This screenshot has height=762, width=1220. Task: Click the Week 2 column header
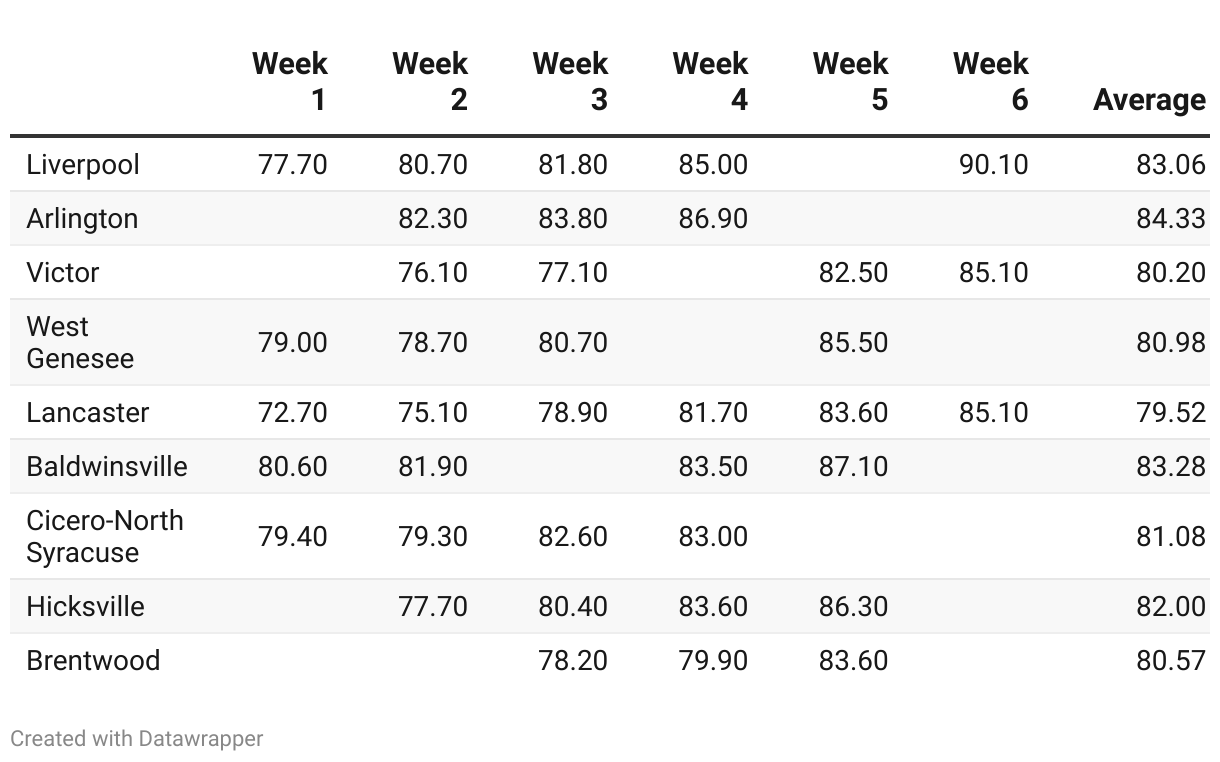point(430,82)
